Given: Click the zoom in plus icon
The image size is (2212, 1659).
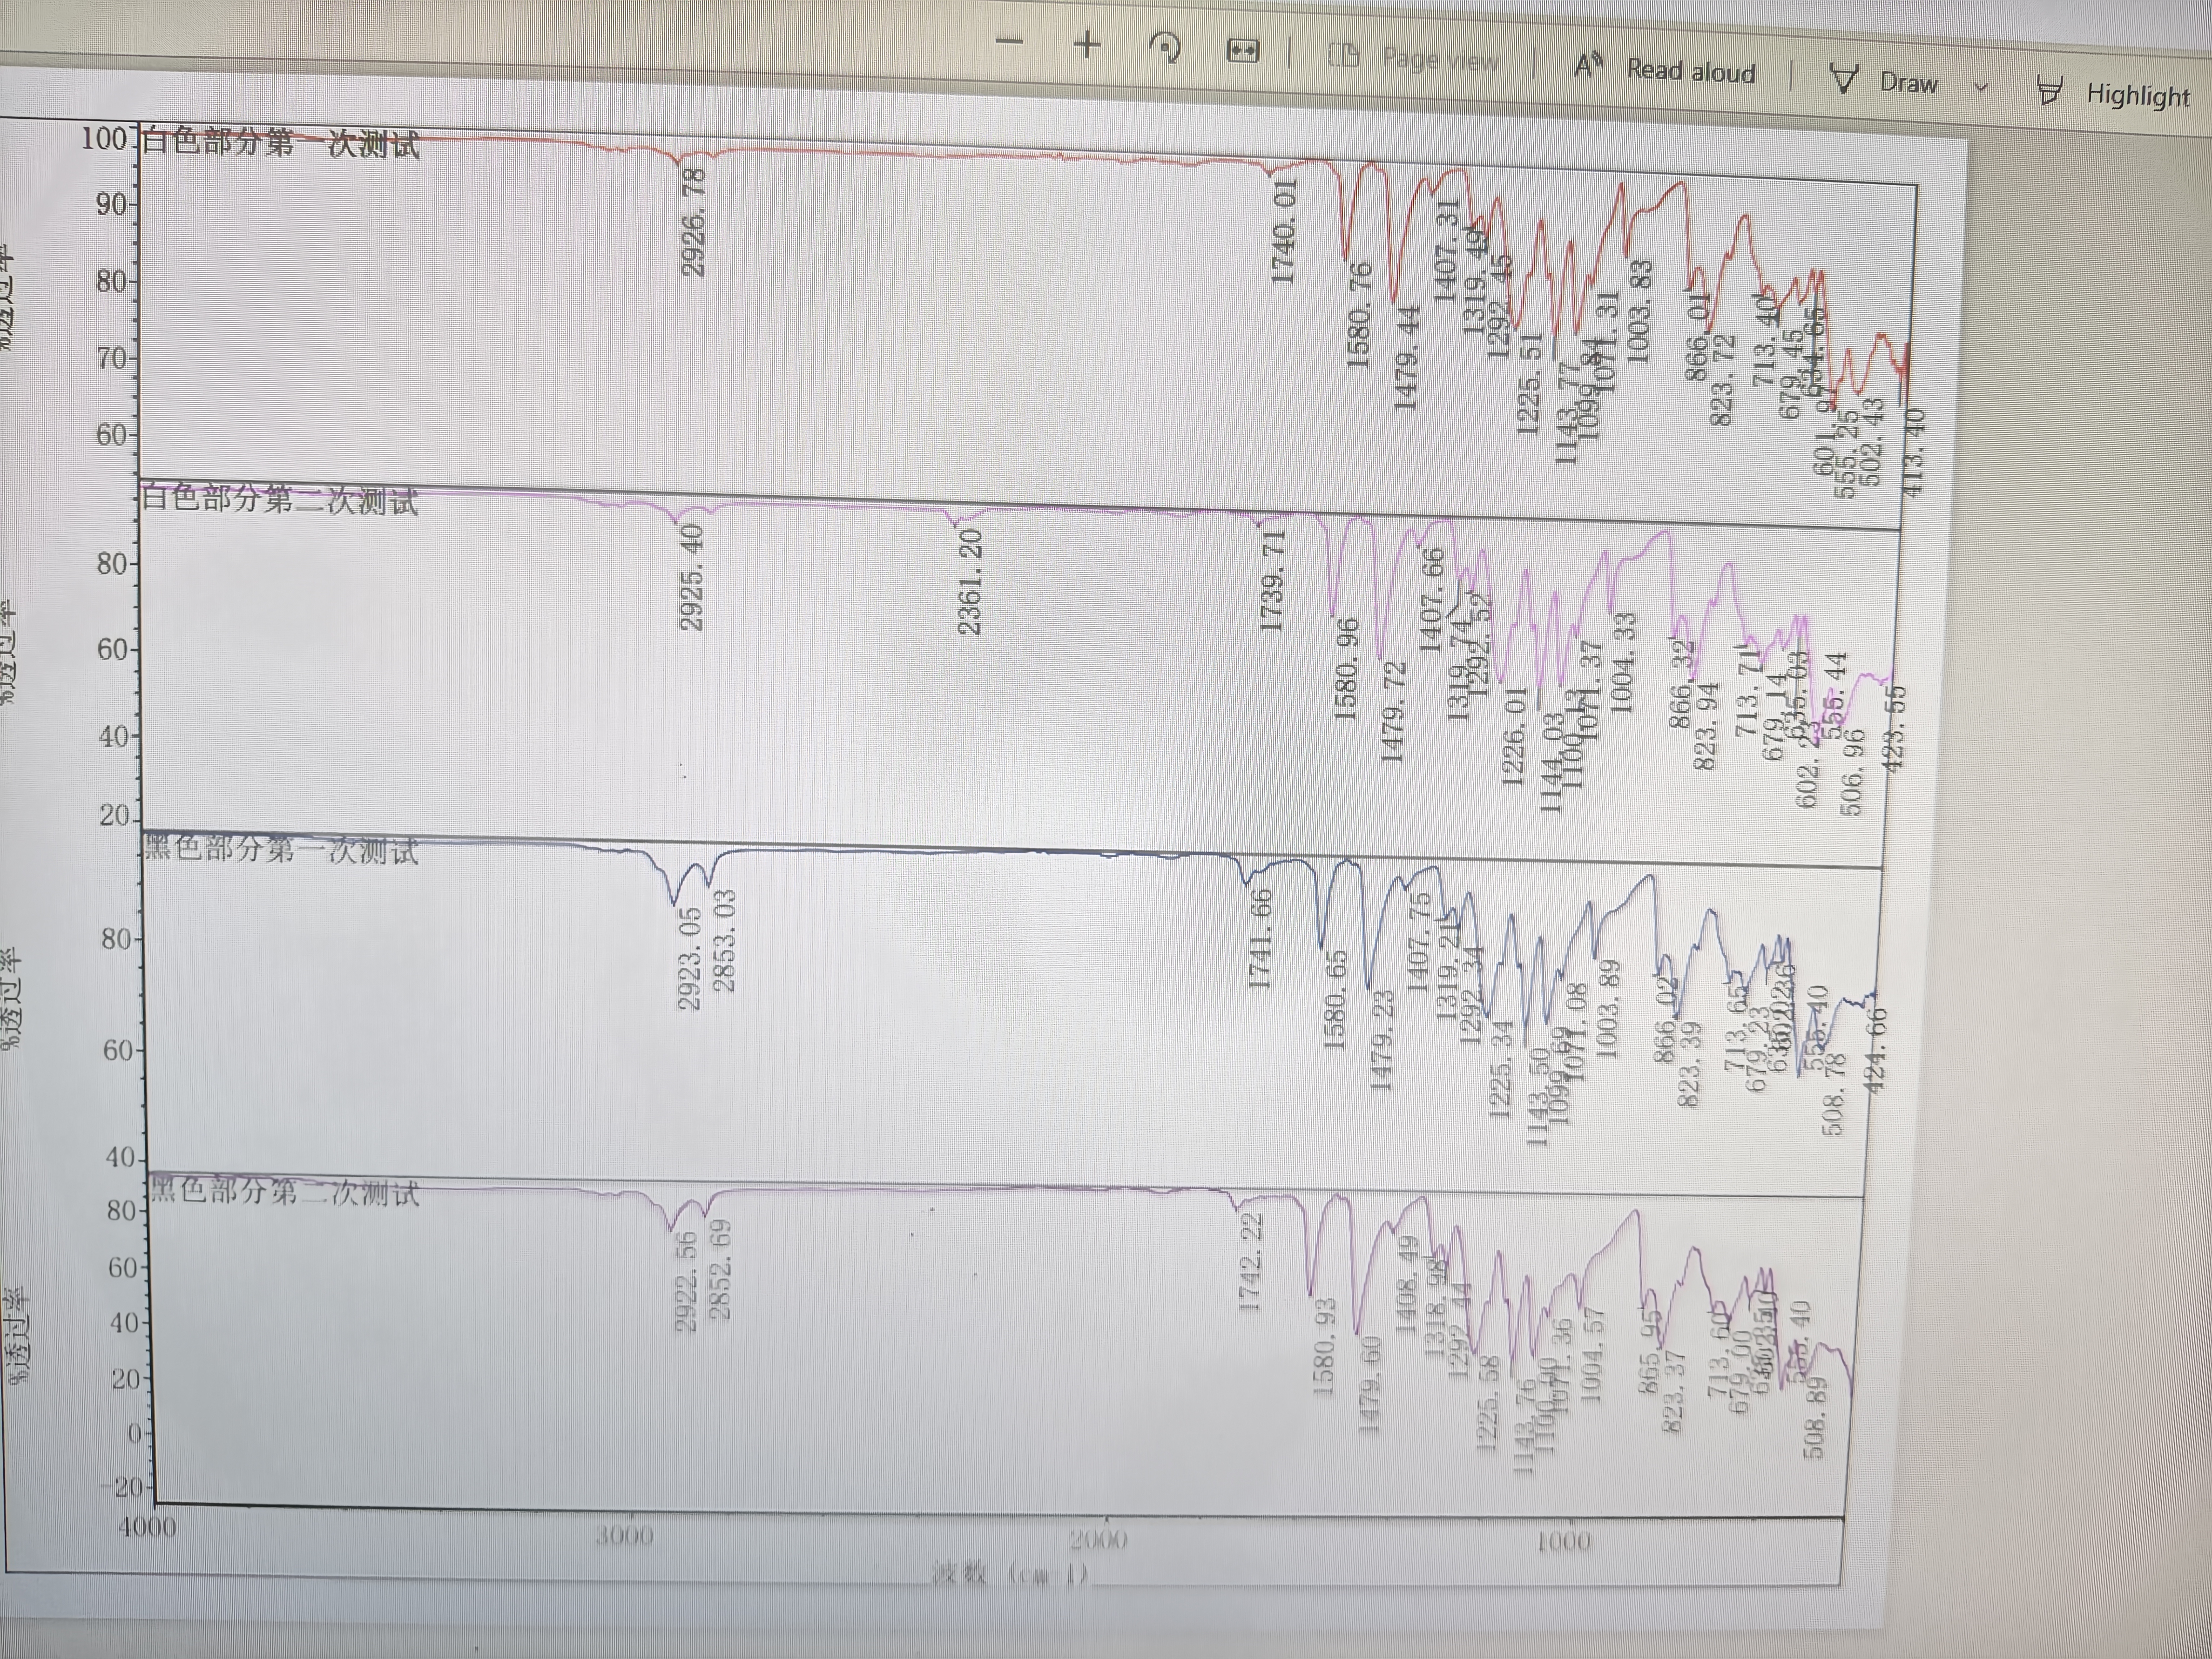Looking at the screenshot, I should point(1087,45).
